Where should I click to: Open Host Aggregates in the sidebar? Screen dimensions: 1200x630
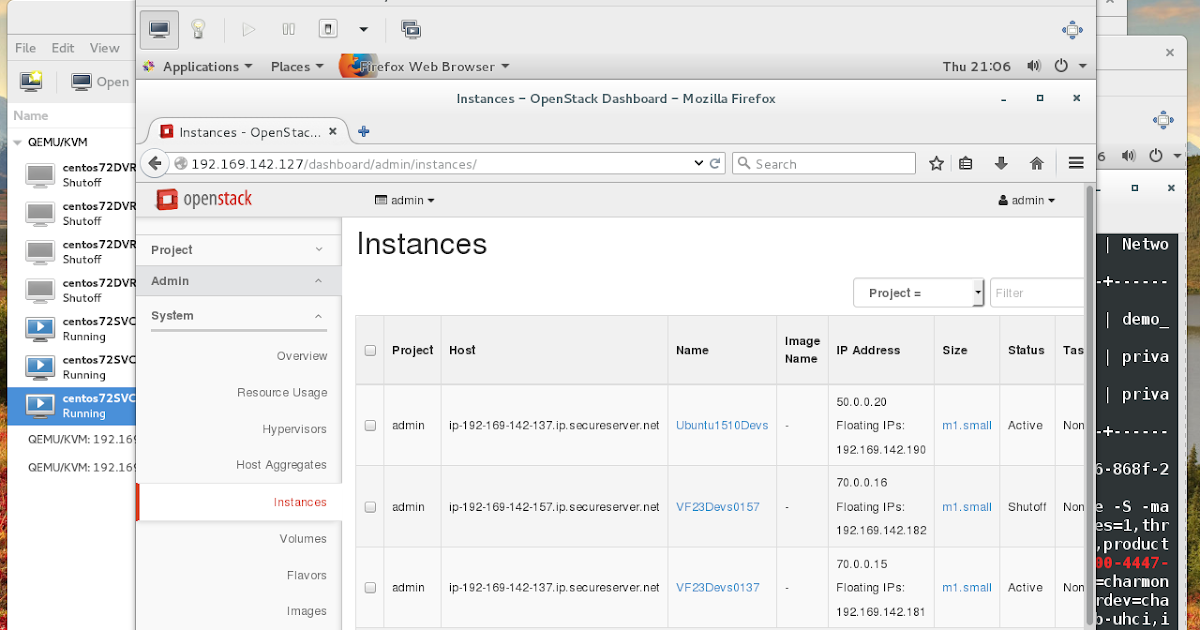click(281, 464)
